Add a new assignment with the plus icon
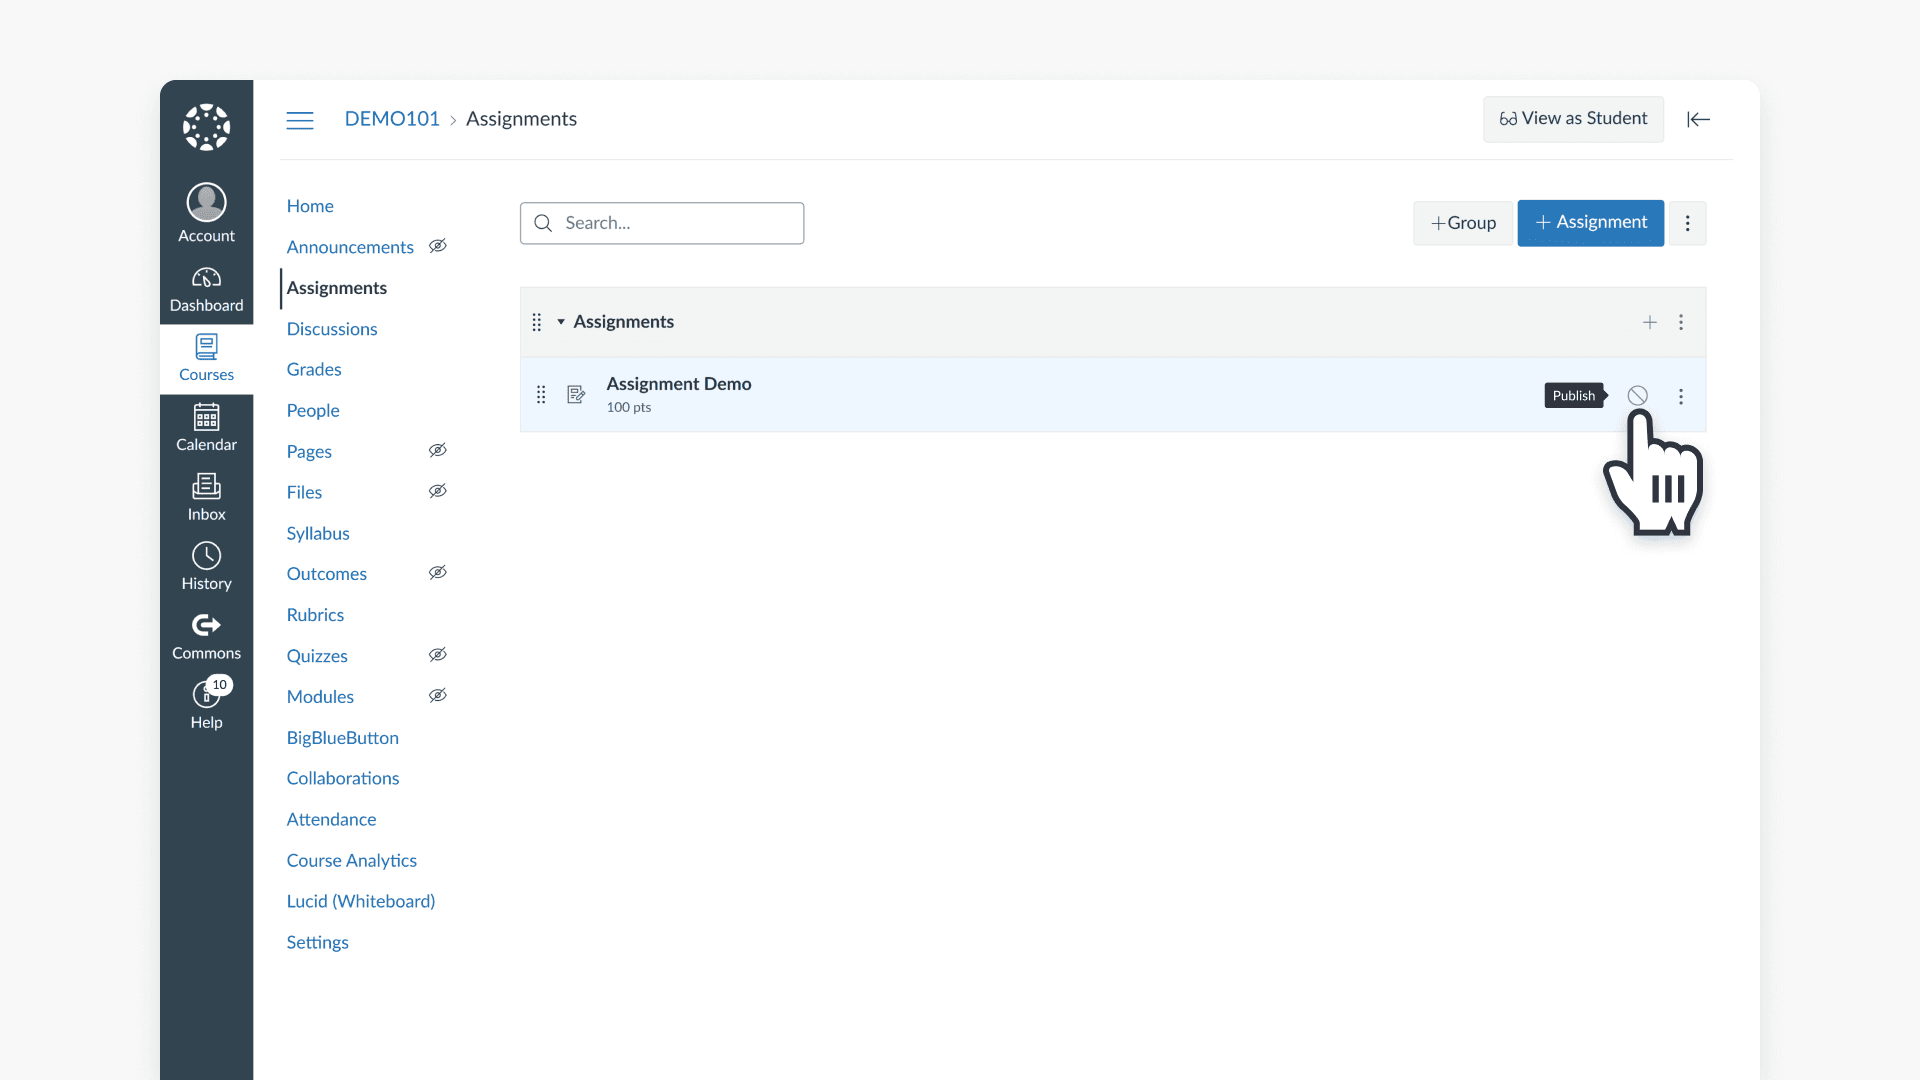The height and width of the screenshot is (1080, 1920). [1650, 322]
